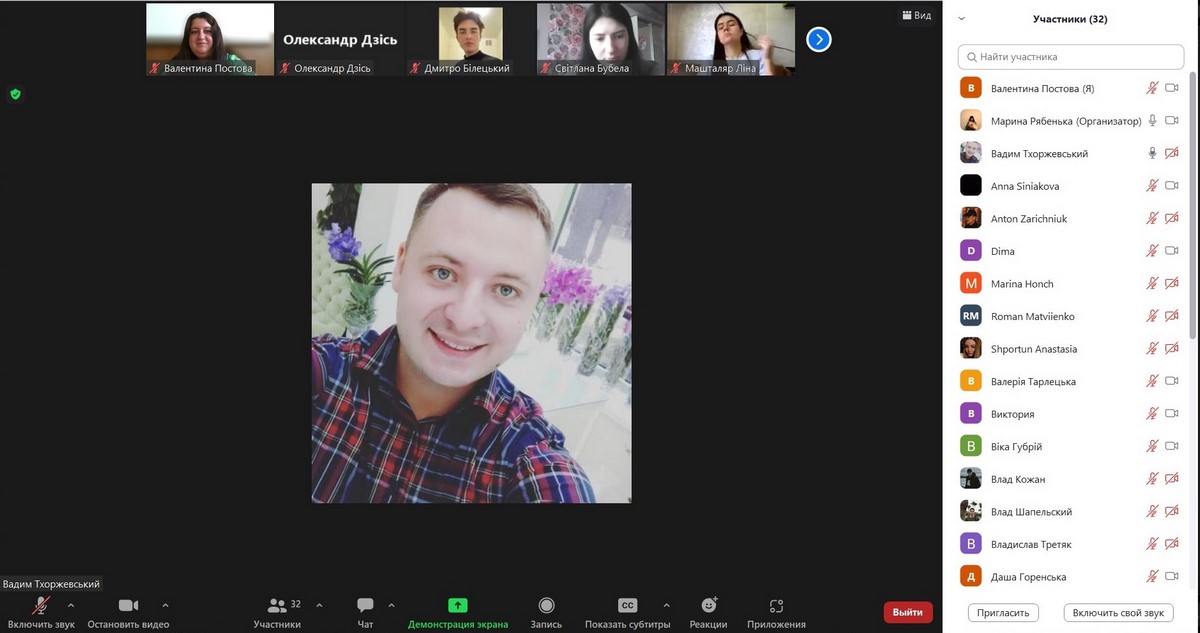This screenshot has width=1200, height=633.
Task: Open the Вид view menu
Action: [916, 16]
